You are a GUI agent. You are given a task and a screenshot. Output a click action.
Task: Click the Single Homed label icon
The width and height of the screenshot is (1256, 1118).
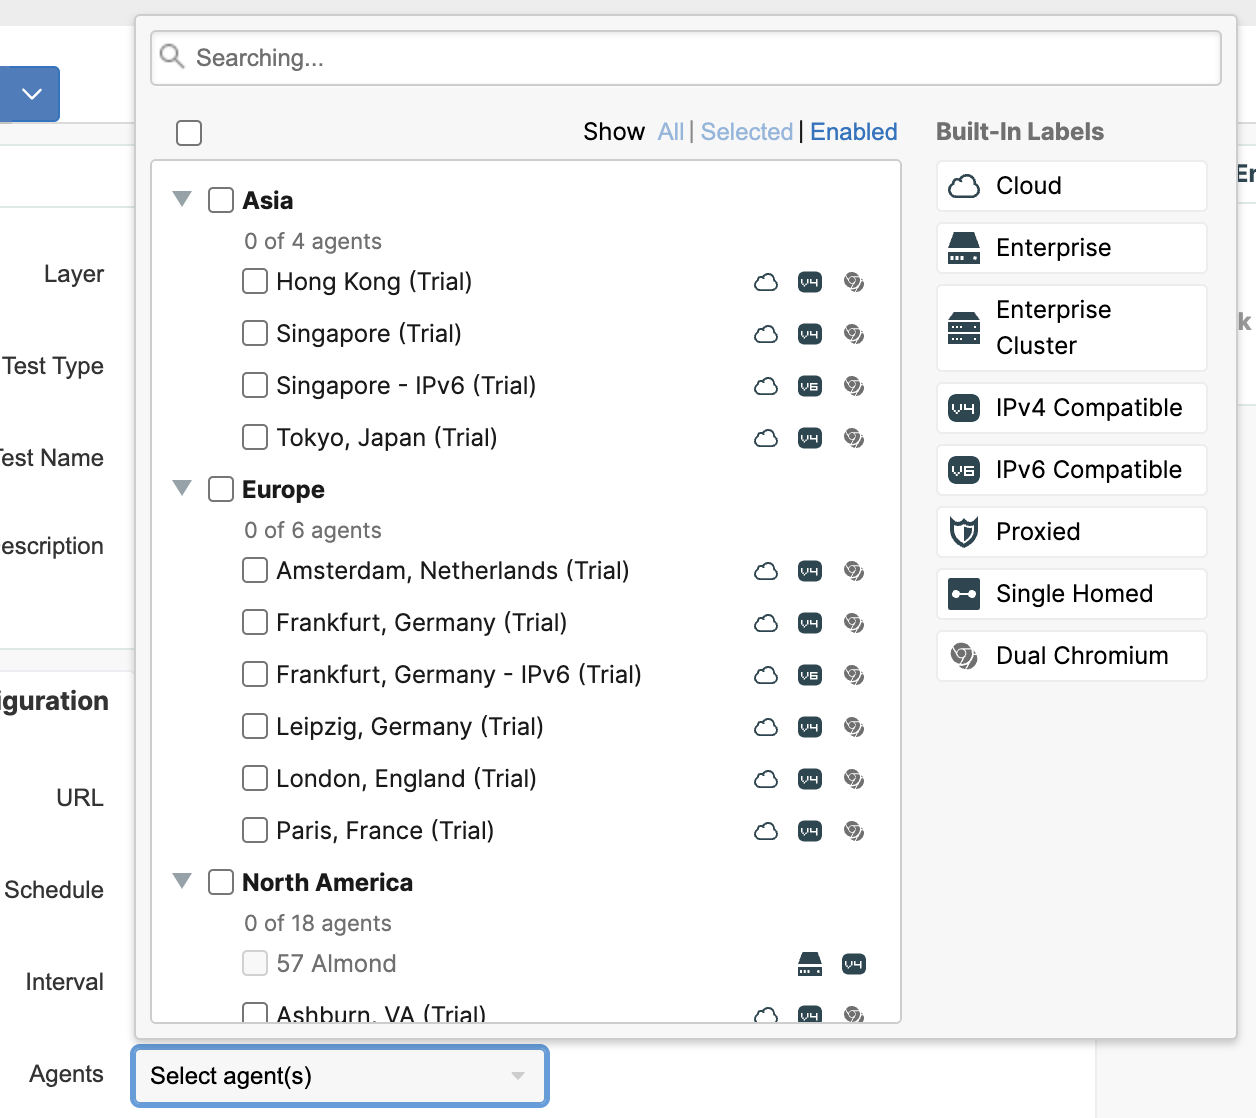[964, 594]
